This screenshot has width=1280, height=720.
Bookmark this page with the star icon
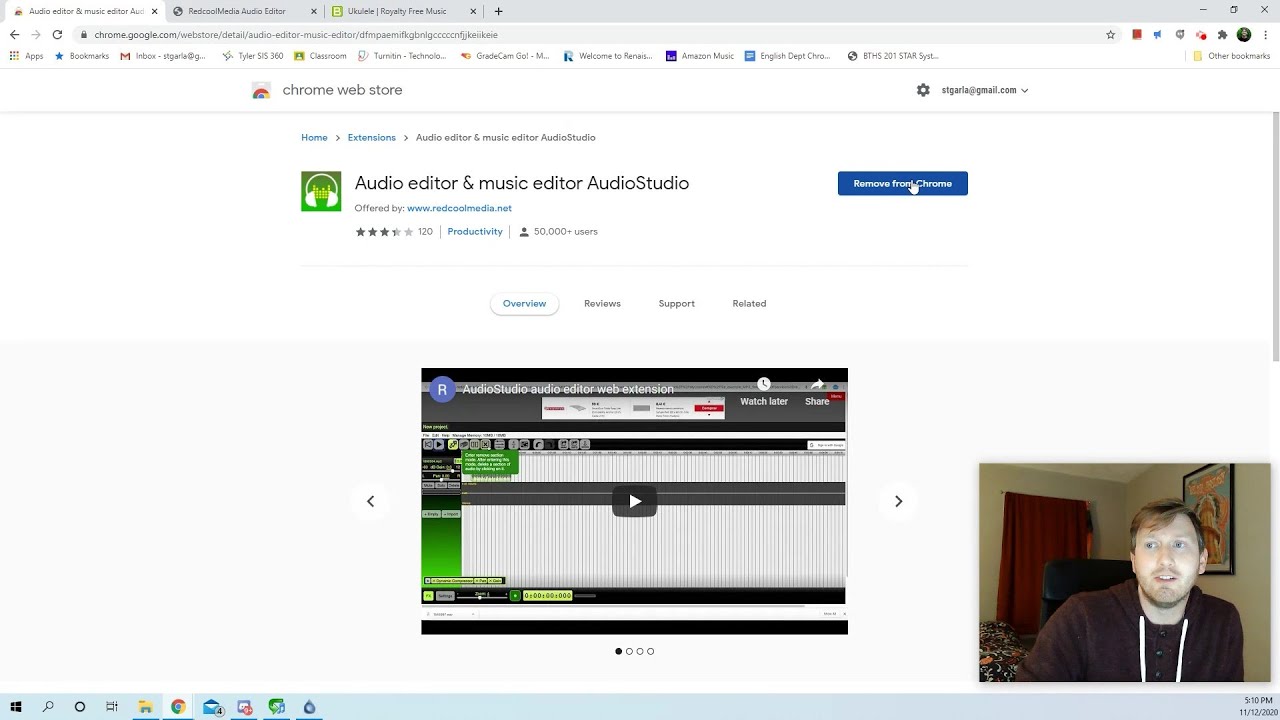point(1110,34)
